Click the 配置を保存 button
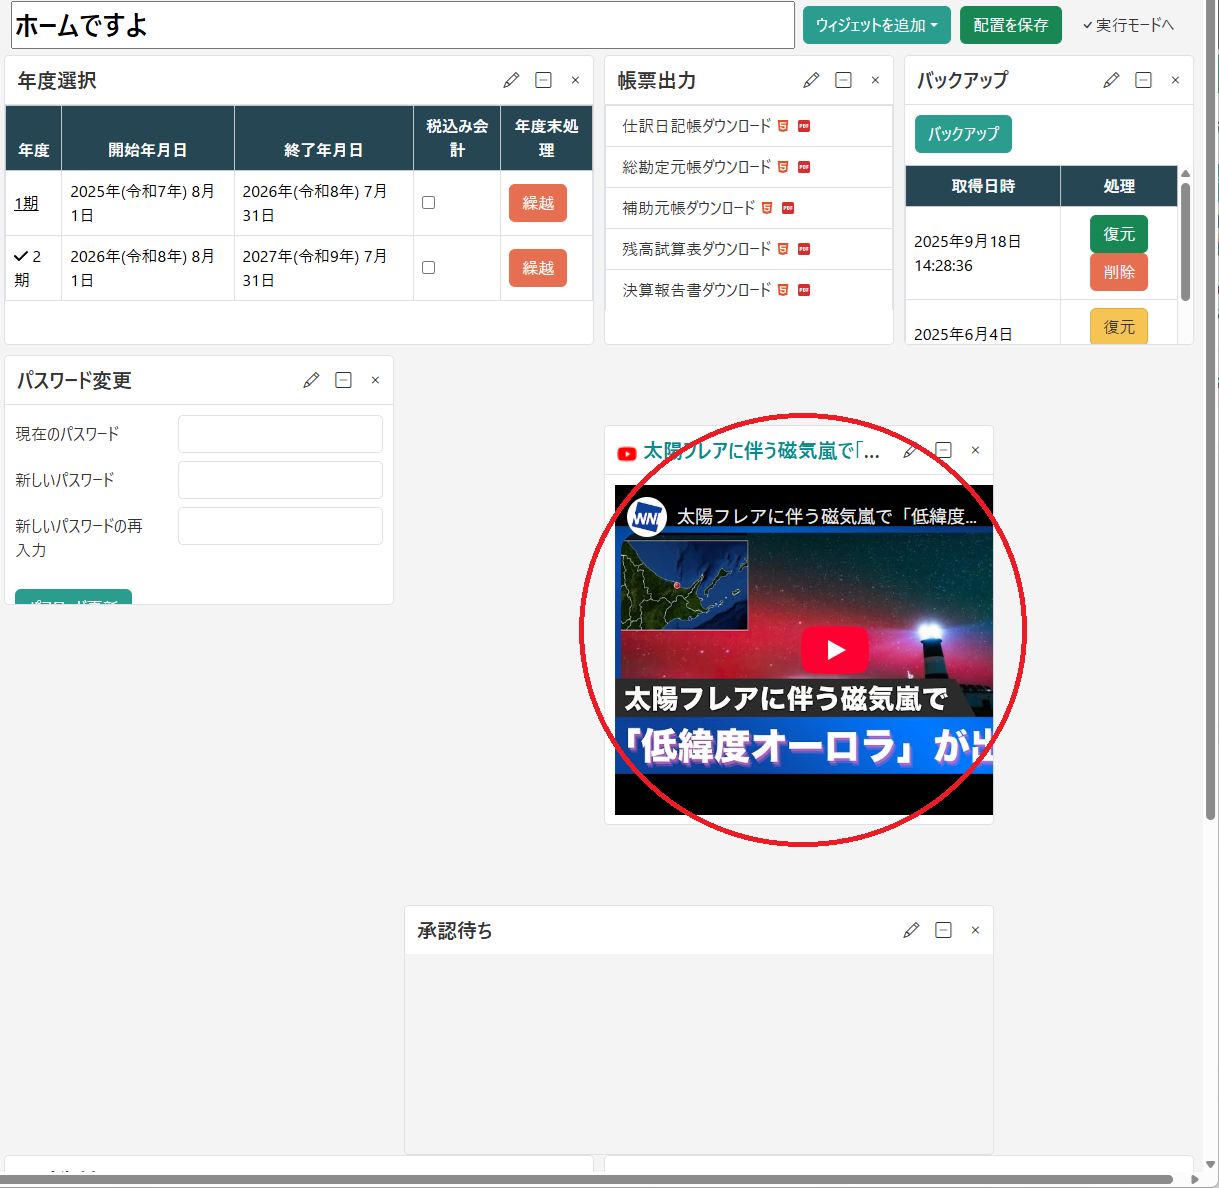This screenshot has width=1219, height=1188. [x=1010, y=25]
